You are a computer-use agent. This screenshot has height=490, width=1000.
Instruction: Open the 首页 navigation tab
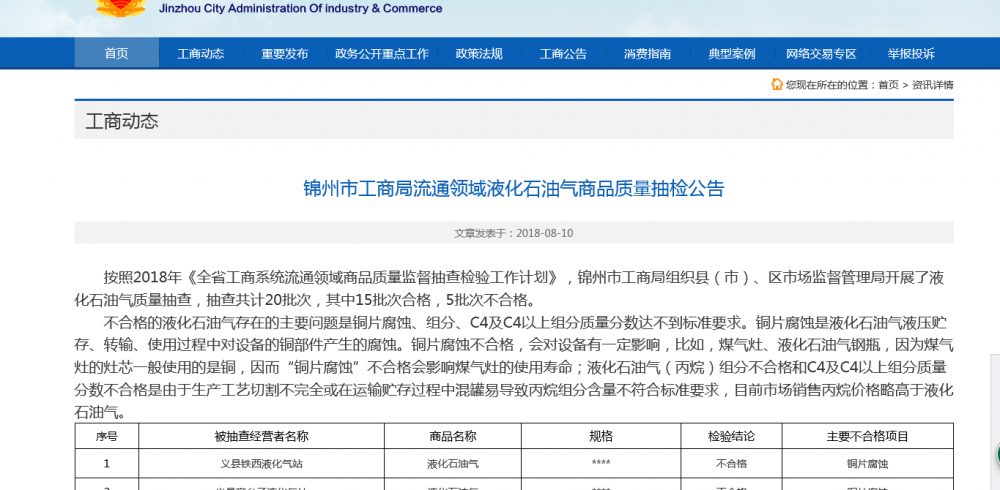(117, 54)
